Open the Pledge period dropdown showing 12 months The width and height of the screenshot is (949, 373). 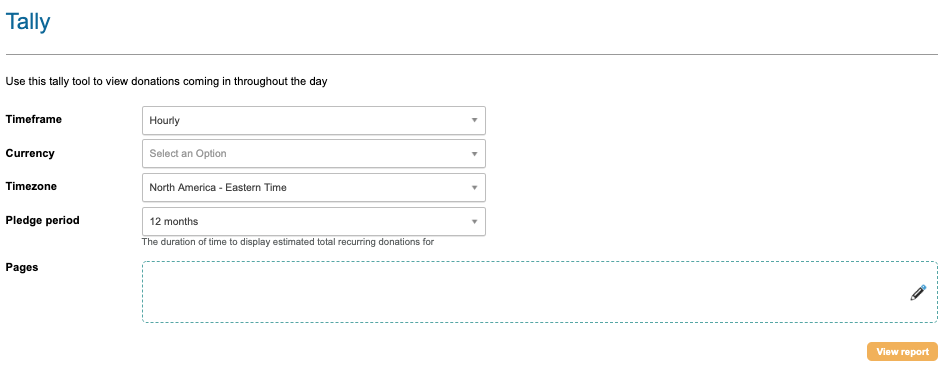[314, 222]
